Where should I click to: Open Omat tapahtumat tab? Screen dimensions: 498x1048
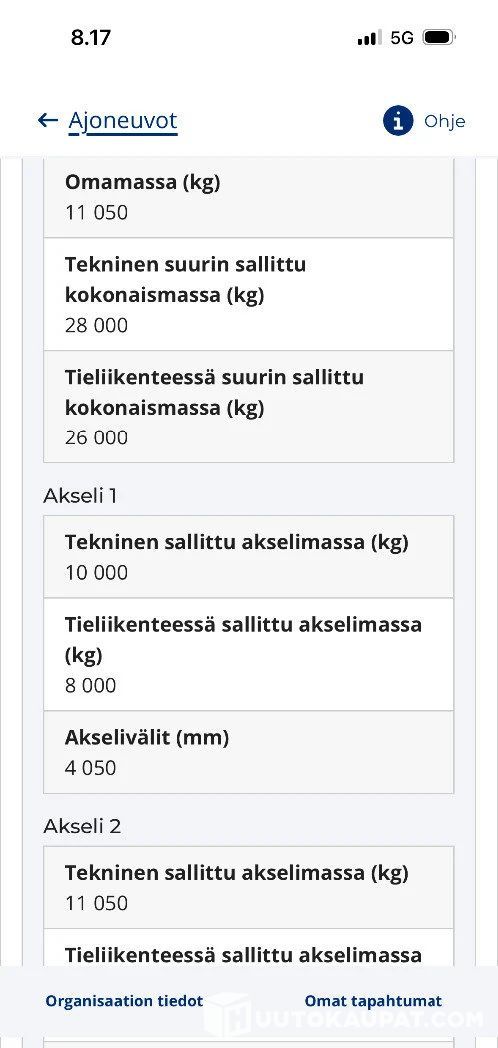pyautogui.click(x=373, y=1001)
